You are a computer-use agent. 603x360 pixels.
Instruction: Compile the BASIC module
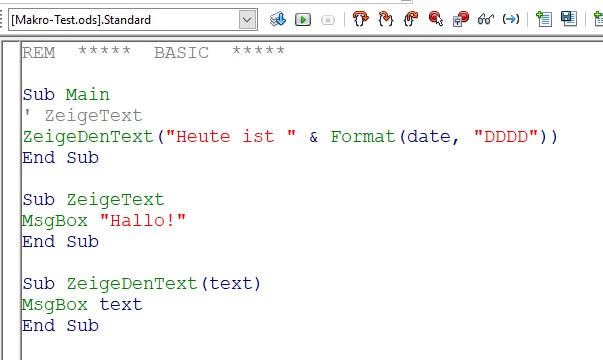point(278,19)
